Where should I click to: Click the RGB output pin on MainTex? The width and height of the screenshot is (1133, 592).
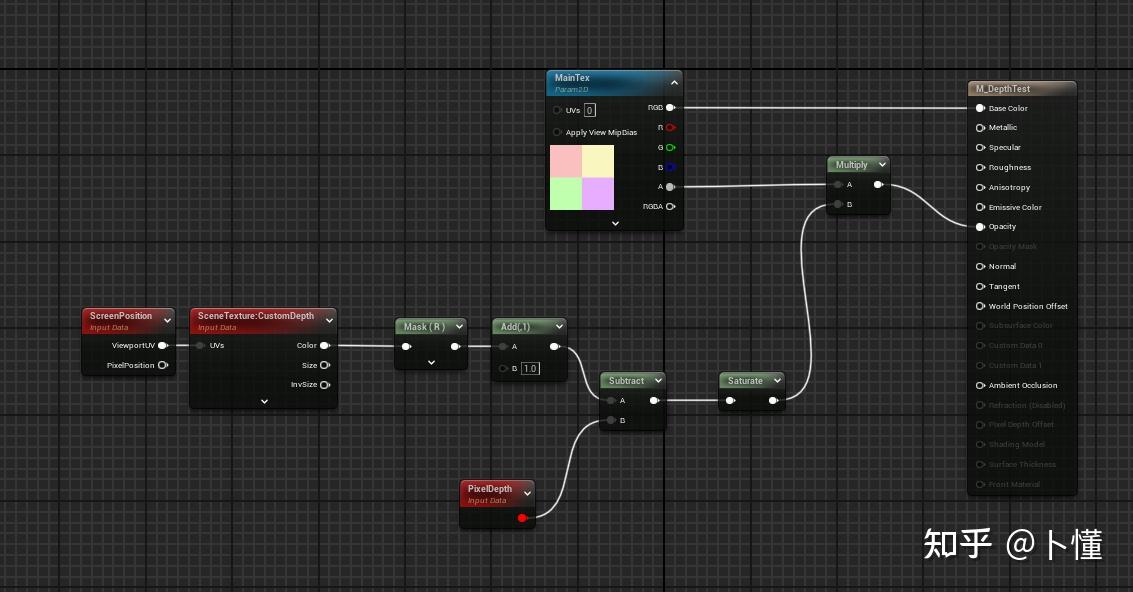tap(670, 107)
